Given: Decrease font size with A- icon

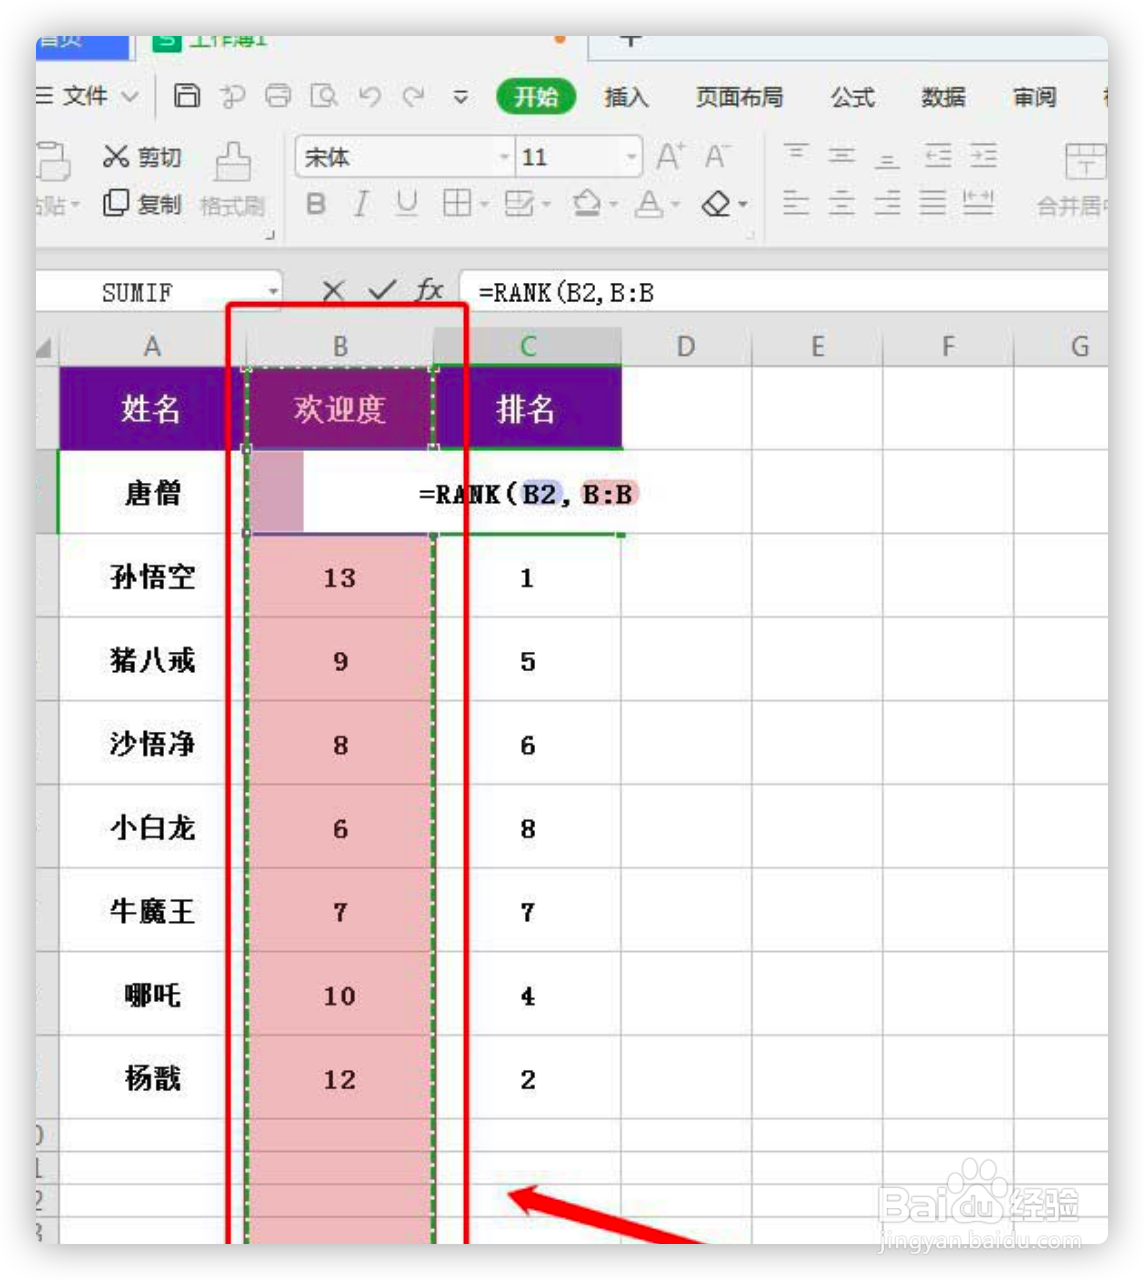Looking at the screenshot, I should click(x=717, y=156).
